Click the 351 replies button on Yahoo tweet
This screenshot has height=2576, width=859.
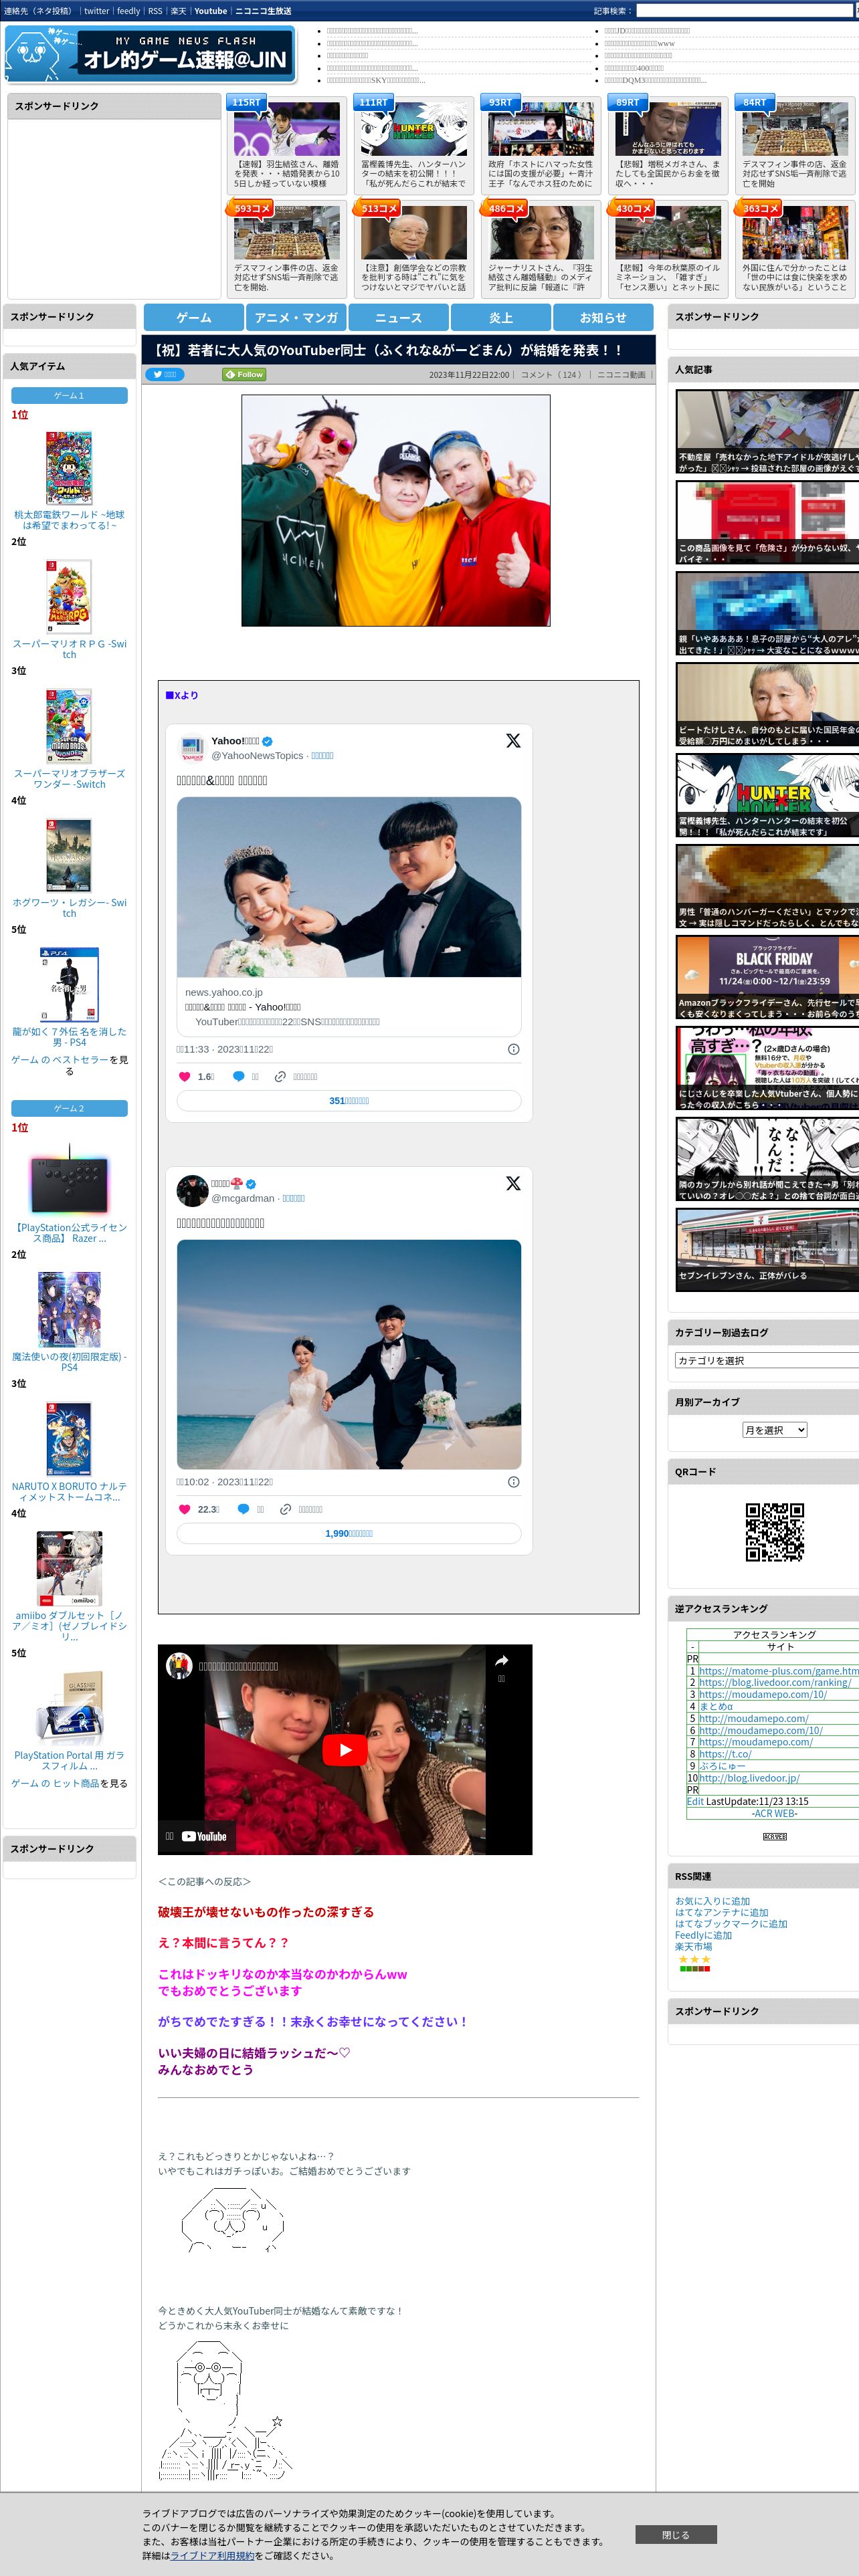point(349,1100)
